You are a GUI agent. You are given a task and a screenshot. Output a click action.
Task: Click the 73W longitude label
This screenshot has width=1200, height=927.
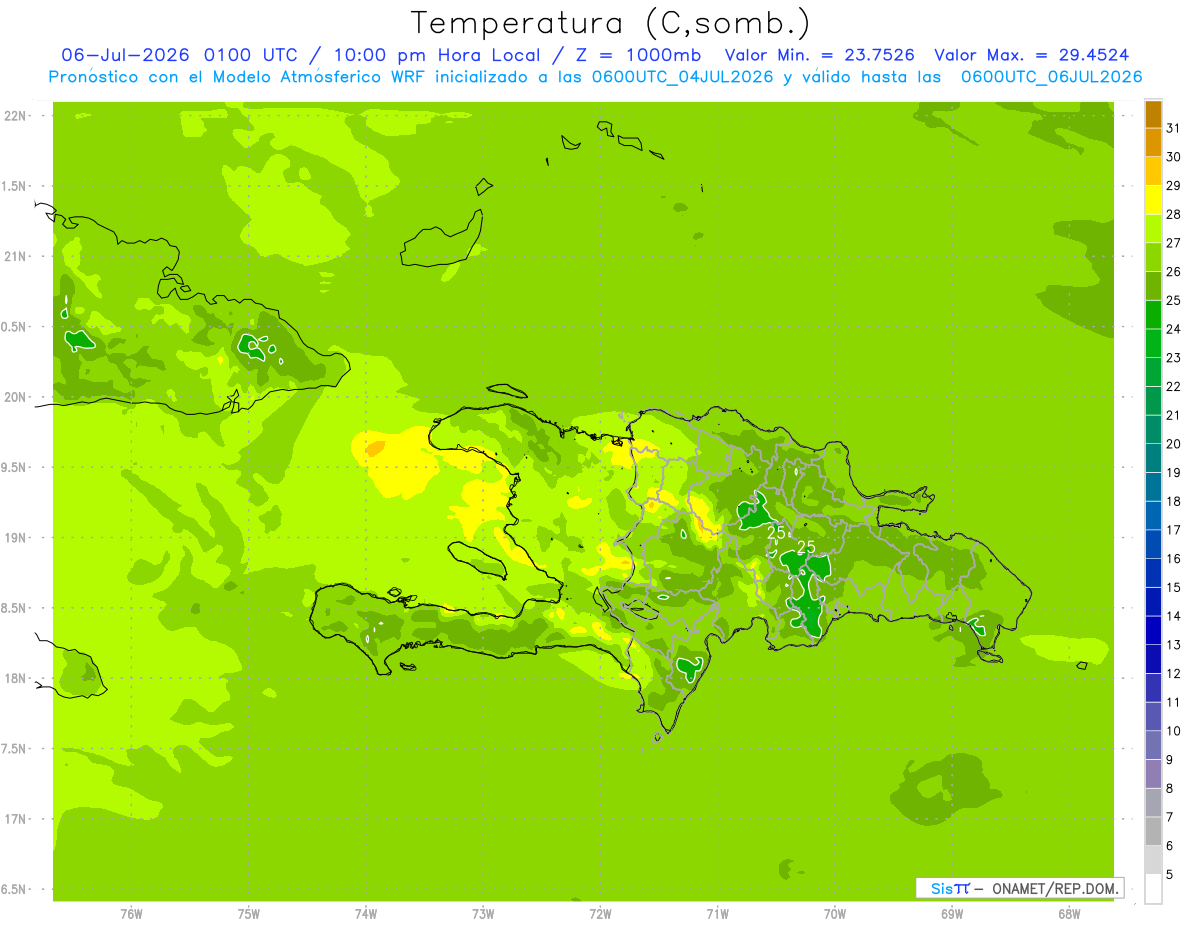click(483, 914)
